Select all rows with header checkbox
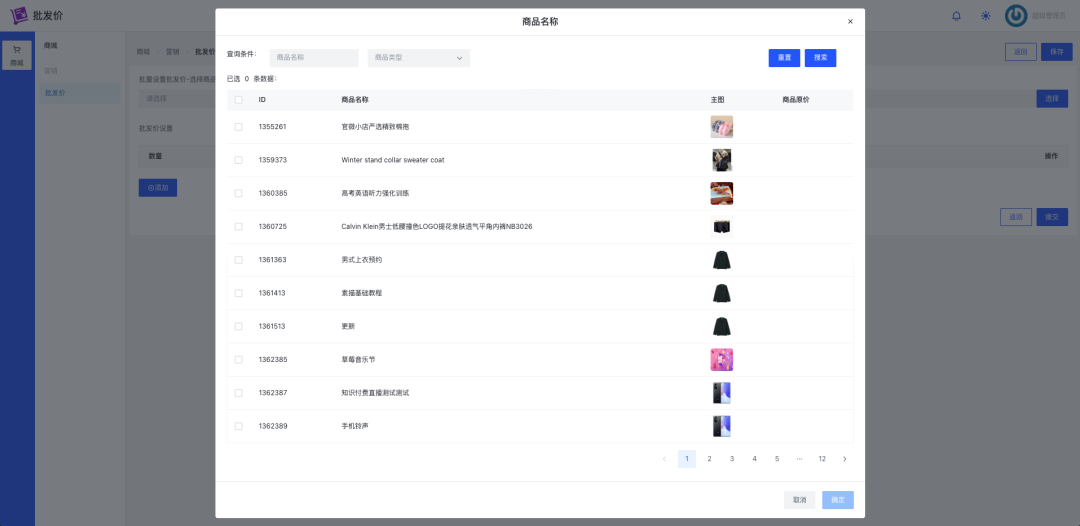 (238, 100)
